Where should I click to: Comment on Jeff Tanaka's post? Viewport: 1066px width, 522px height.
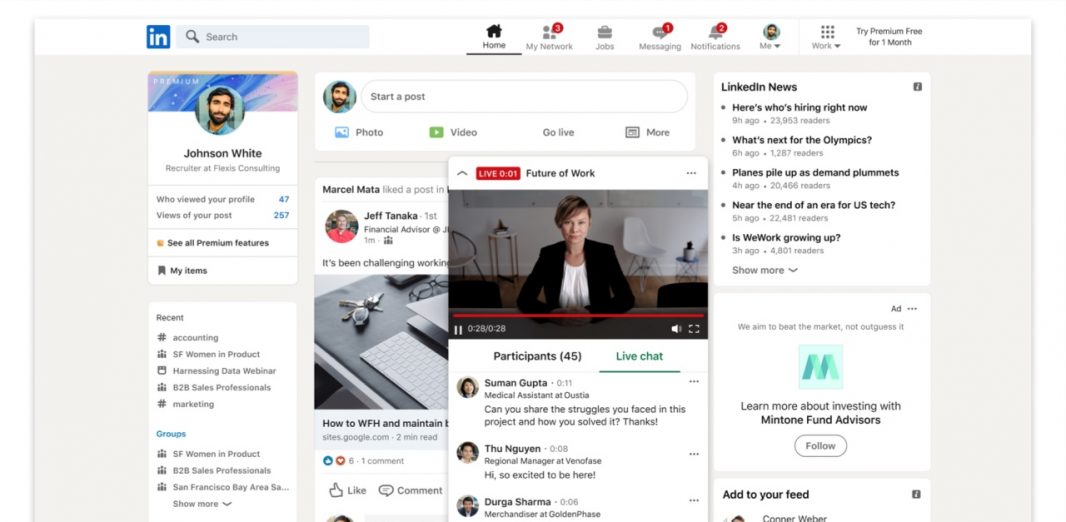coord(411,490)
